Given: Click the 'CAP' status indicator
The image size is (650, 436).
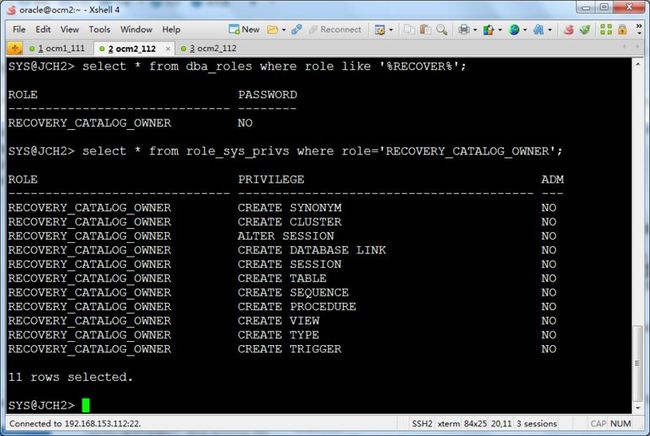Looking at the screenshot, I should pyautogui.click(x=598, y=424).
